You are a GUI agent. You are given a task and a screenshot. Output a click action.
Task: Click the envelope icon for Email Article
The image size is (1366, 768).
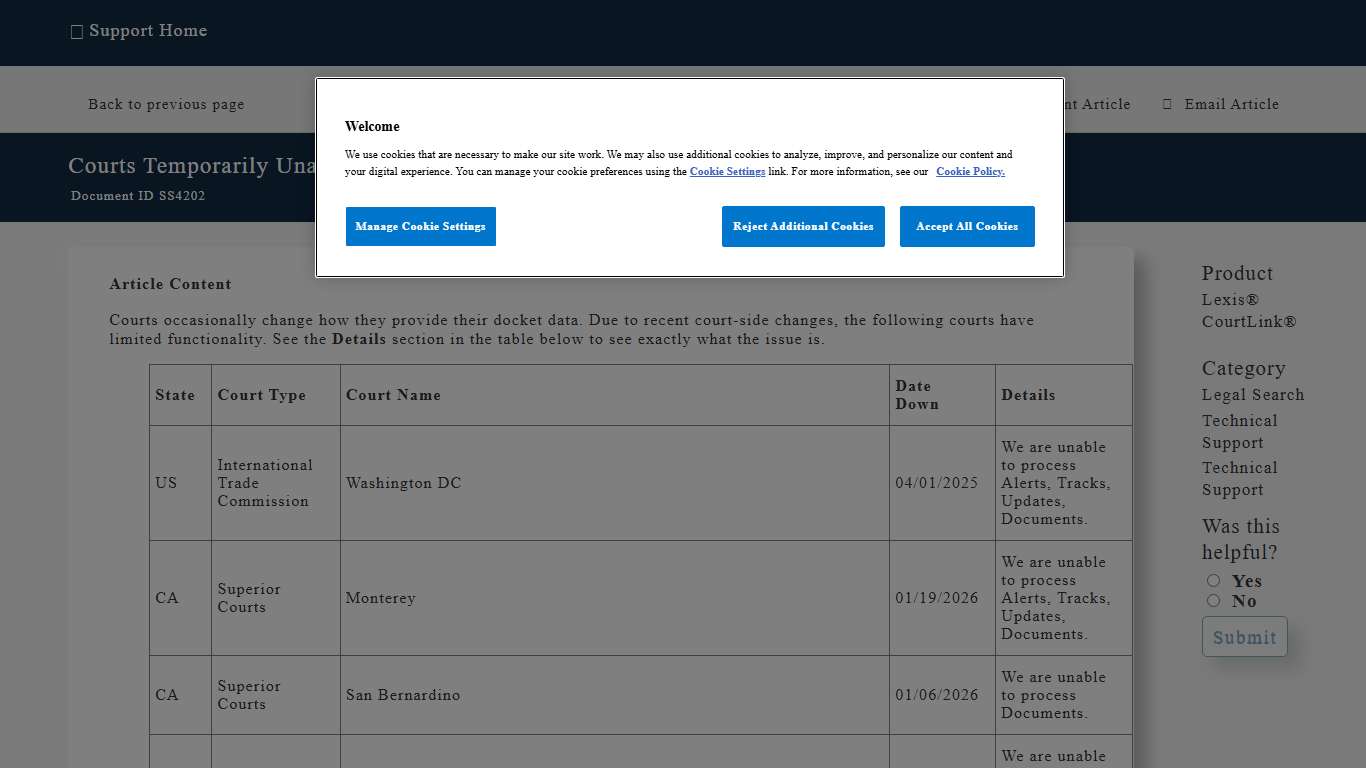[1167, 103]
